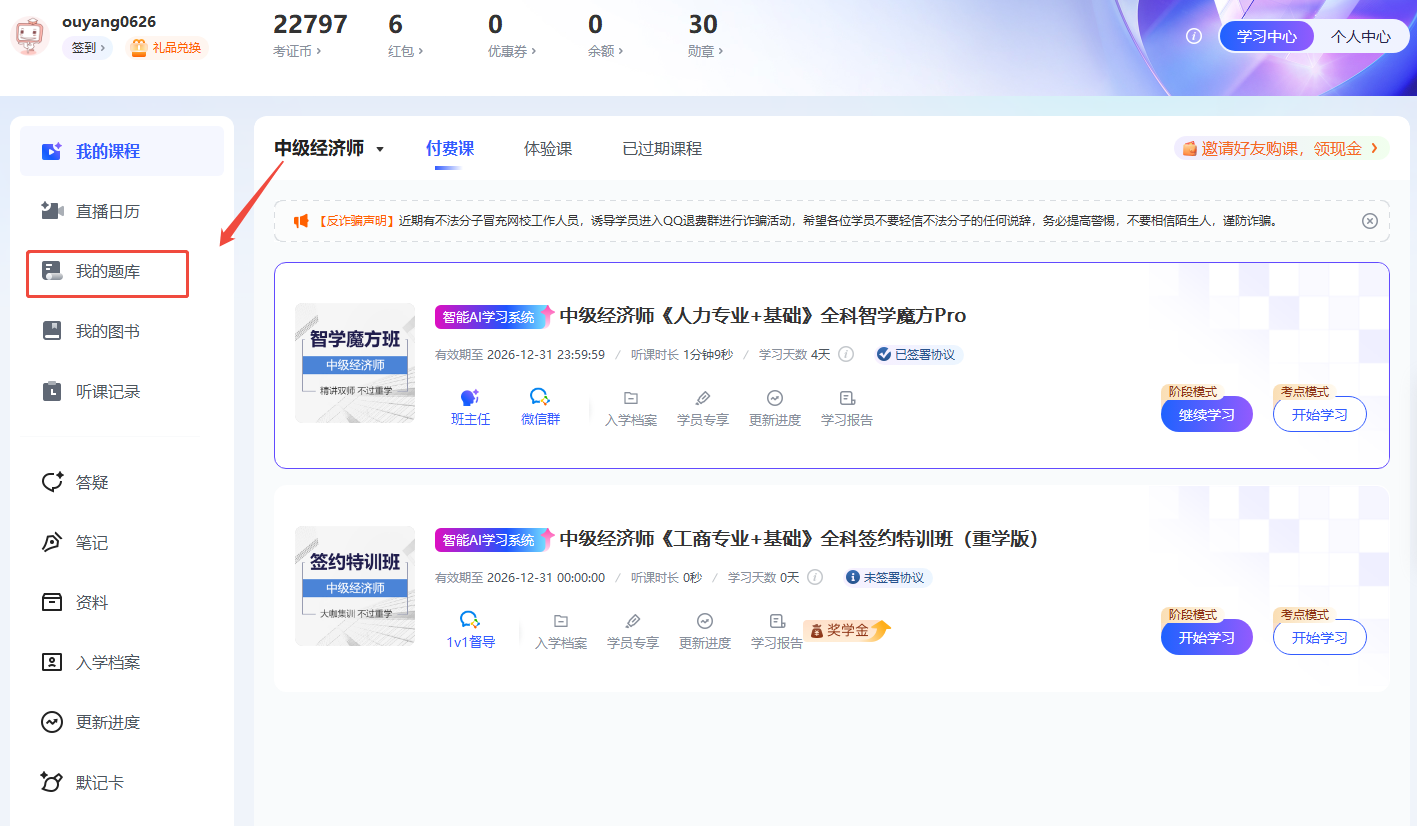The width and height of the screenshot is (1417, 826).
Task: Close the anti-fraud notice banner
Action: pos(1369,221)
